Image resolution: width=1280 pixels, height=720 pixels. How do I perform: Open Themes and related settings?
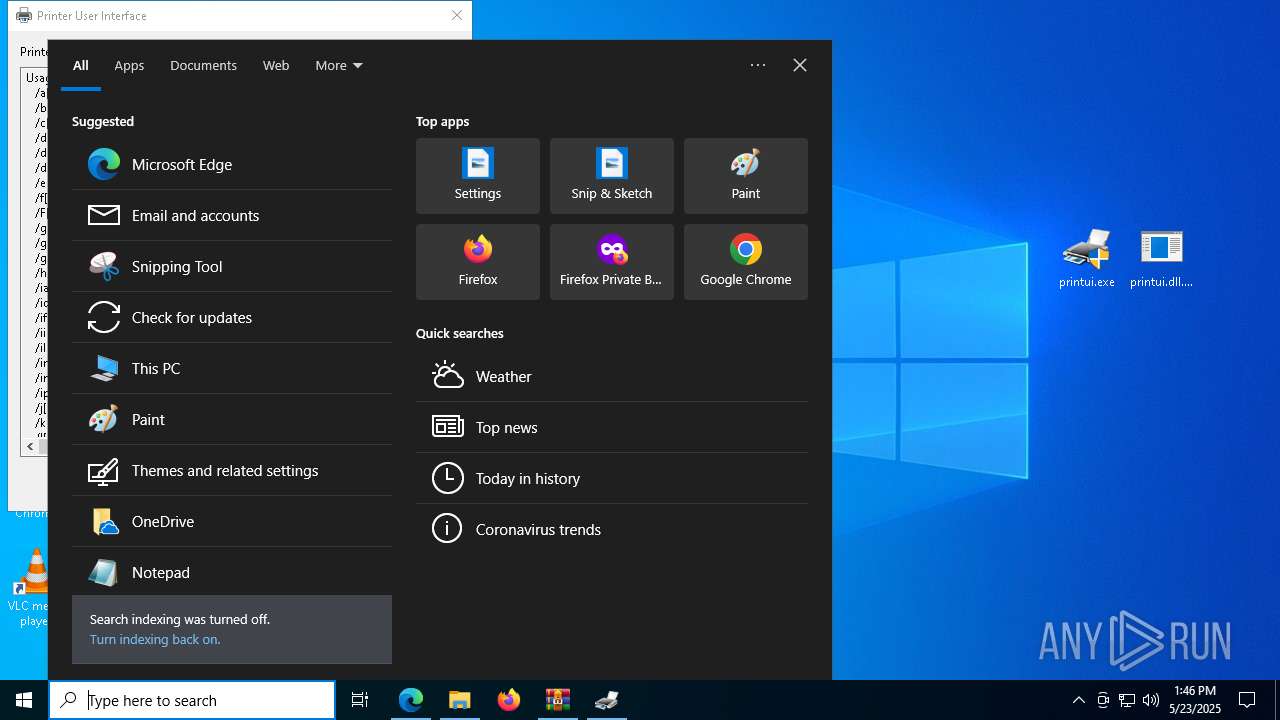232,470
